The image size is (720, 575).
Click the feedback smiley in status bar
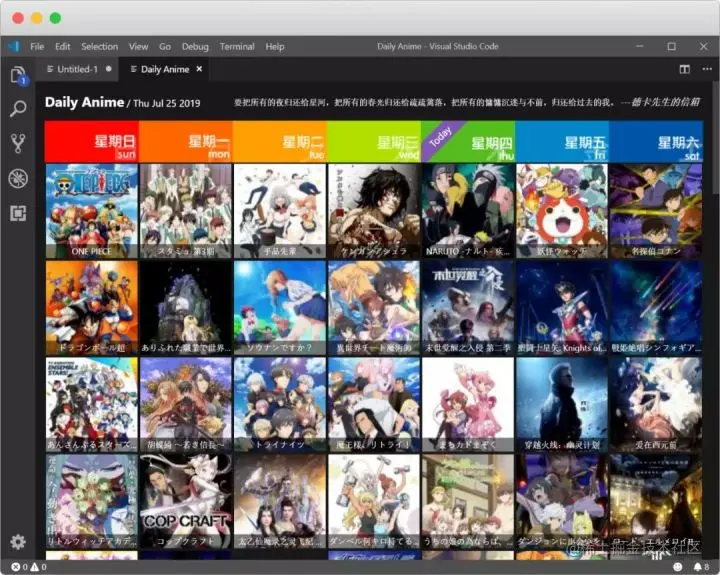677,567
